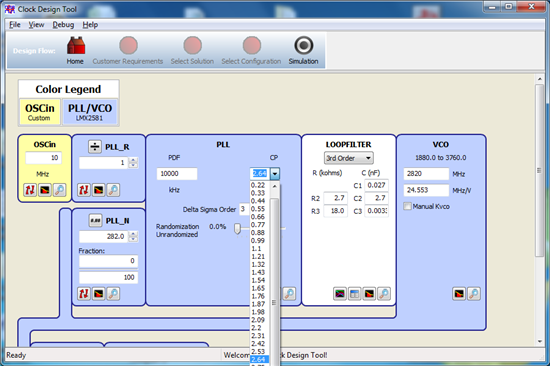Click the PLL_R value field
The width and height of the screenshot is (550, 366).
(x=104, y=163)
